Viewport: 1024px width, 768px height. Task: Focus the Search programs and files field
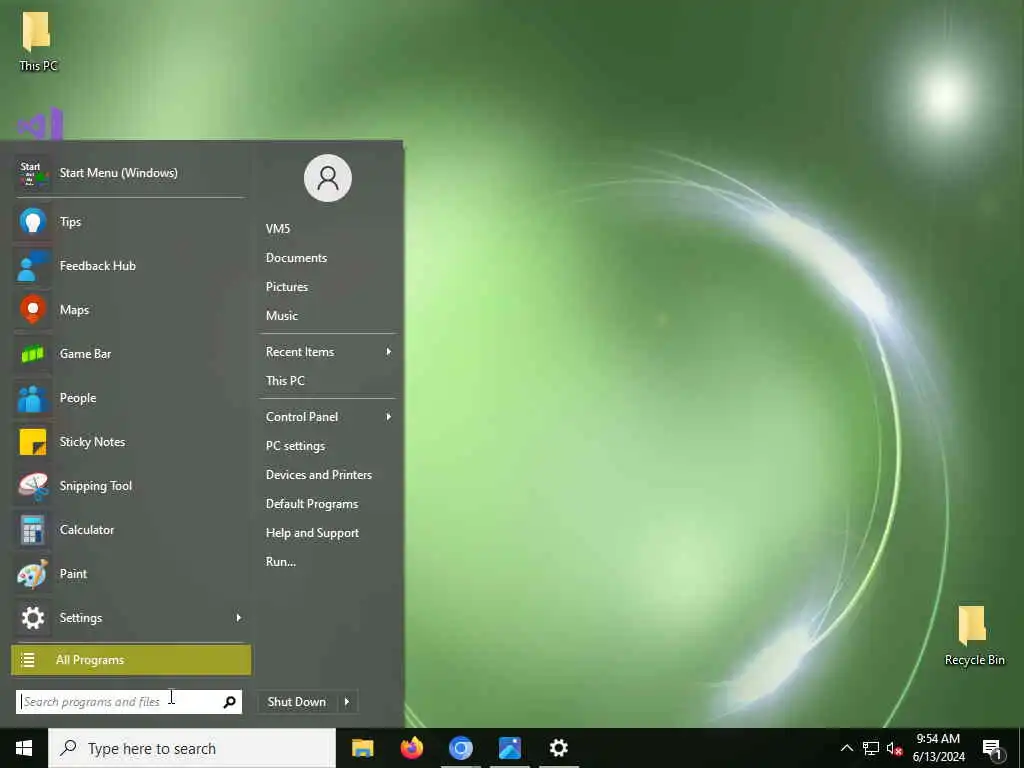coord(129,702)
